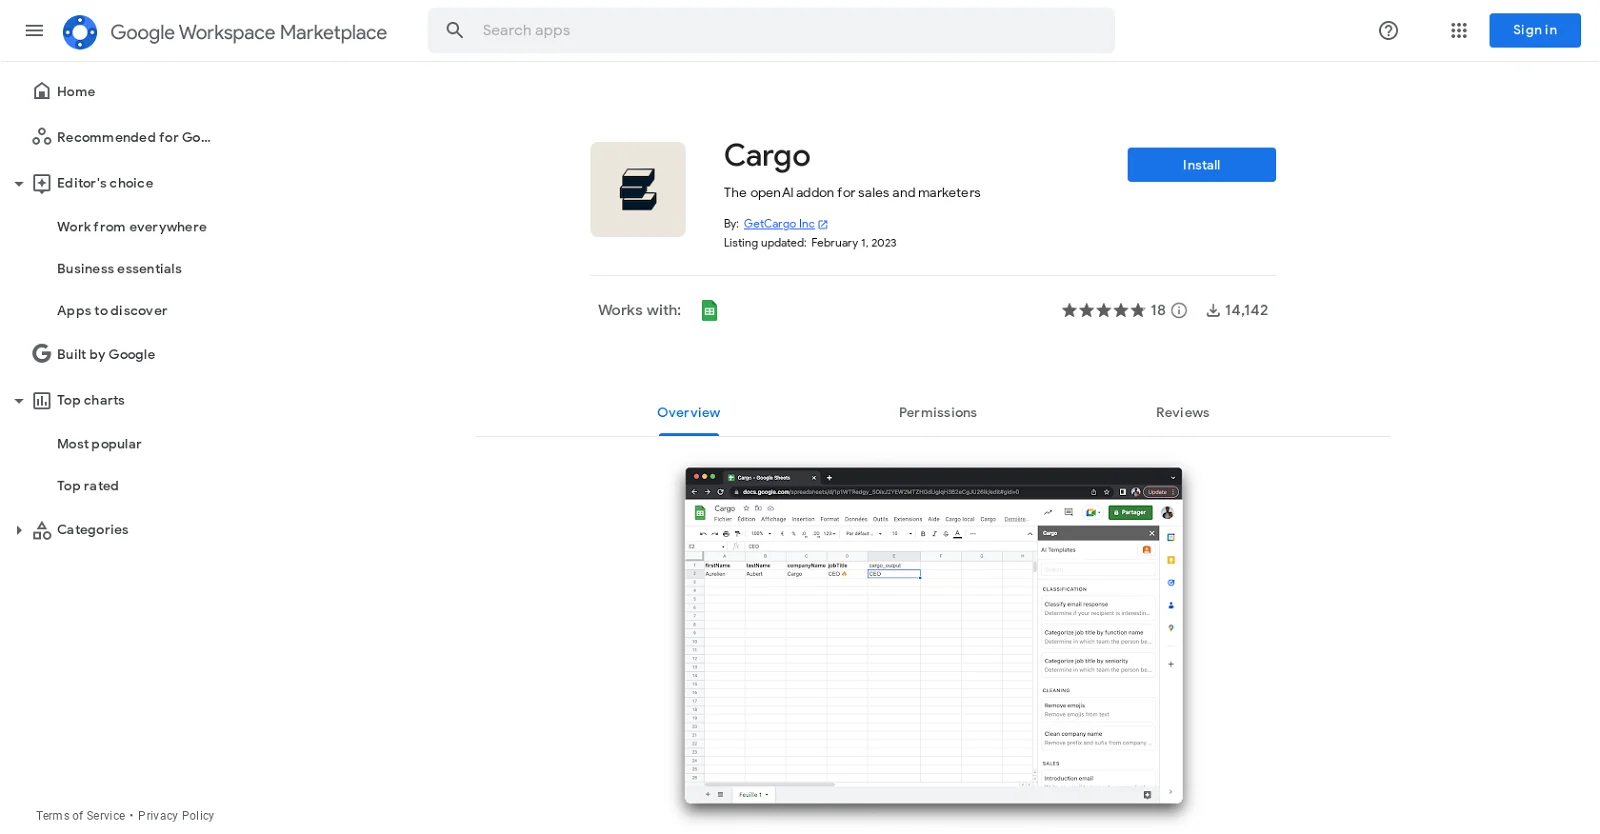Collapse the Editor's choice section
This screenshot has width=1600, height=834.
18,184
